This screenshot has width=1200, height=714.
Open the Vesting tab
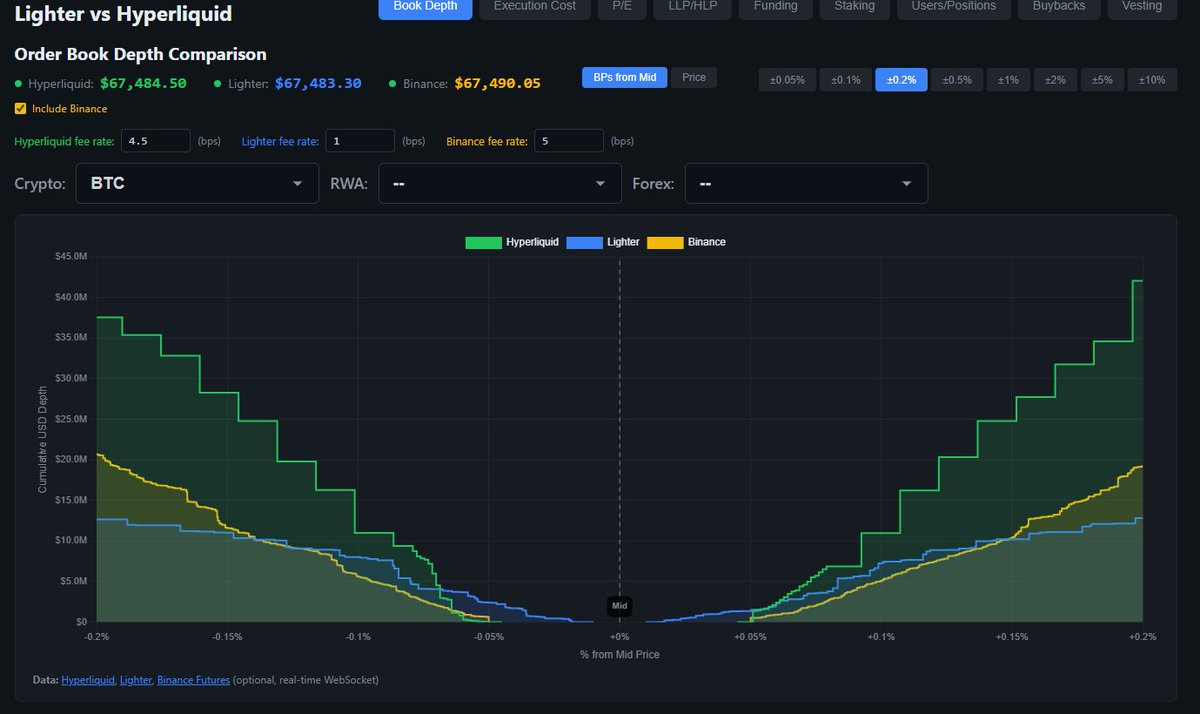(1142, 7)
